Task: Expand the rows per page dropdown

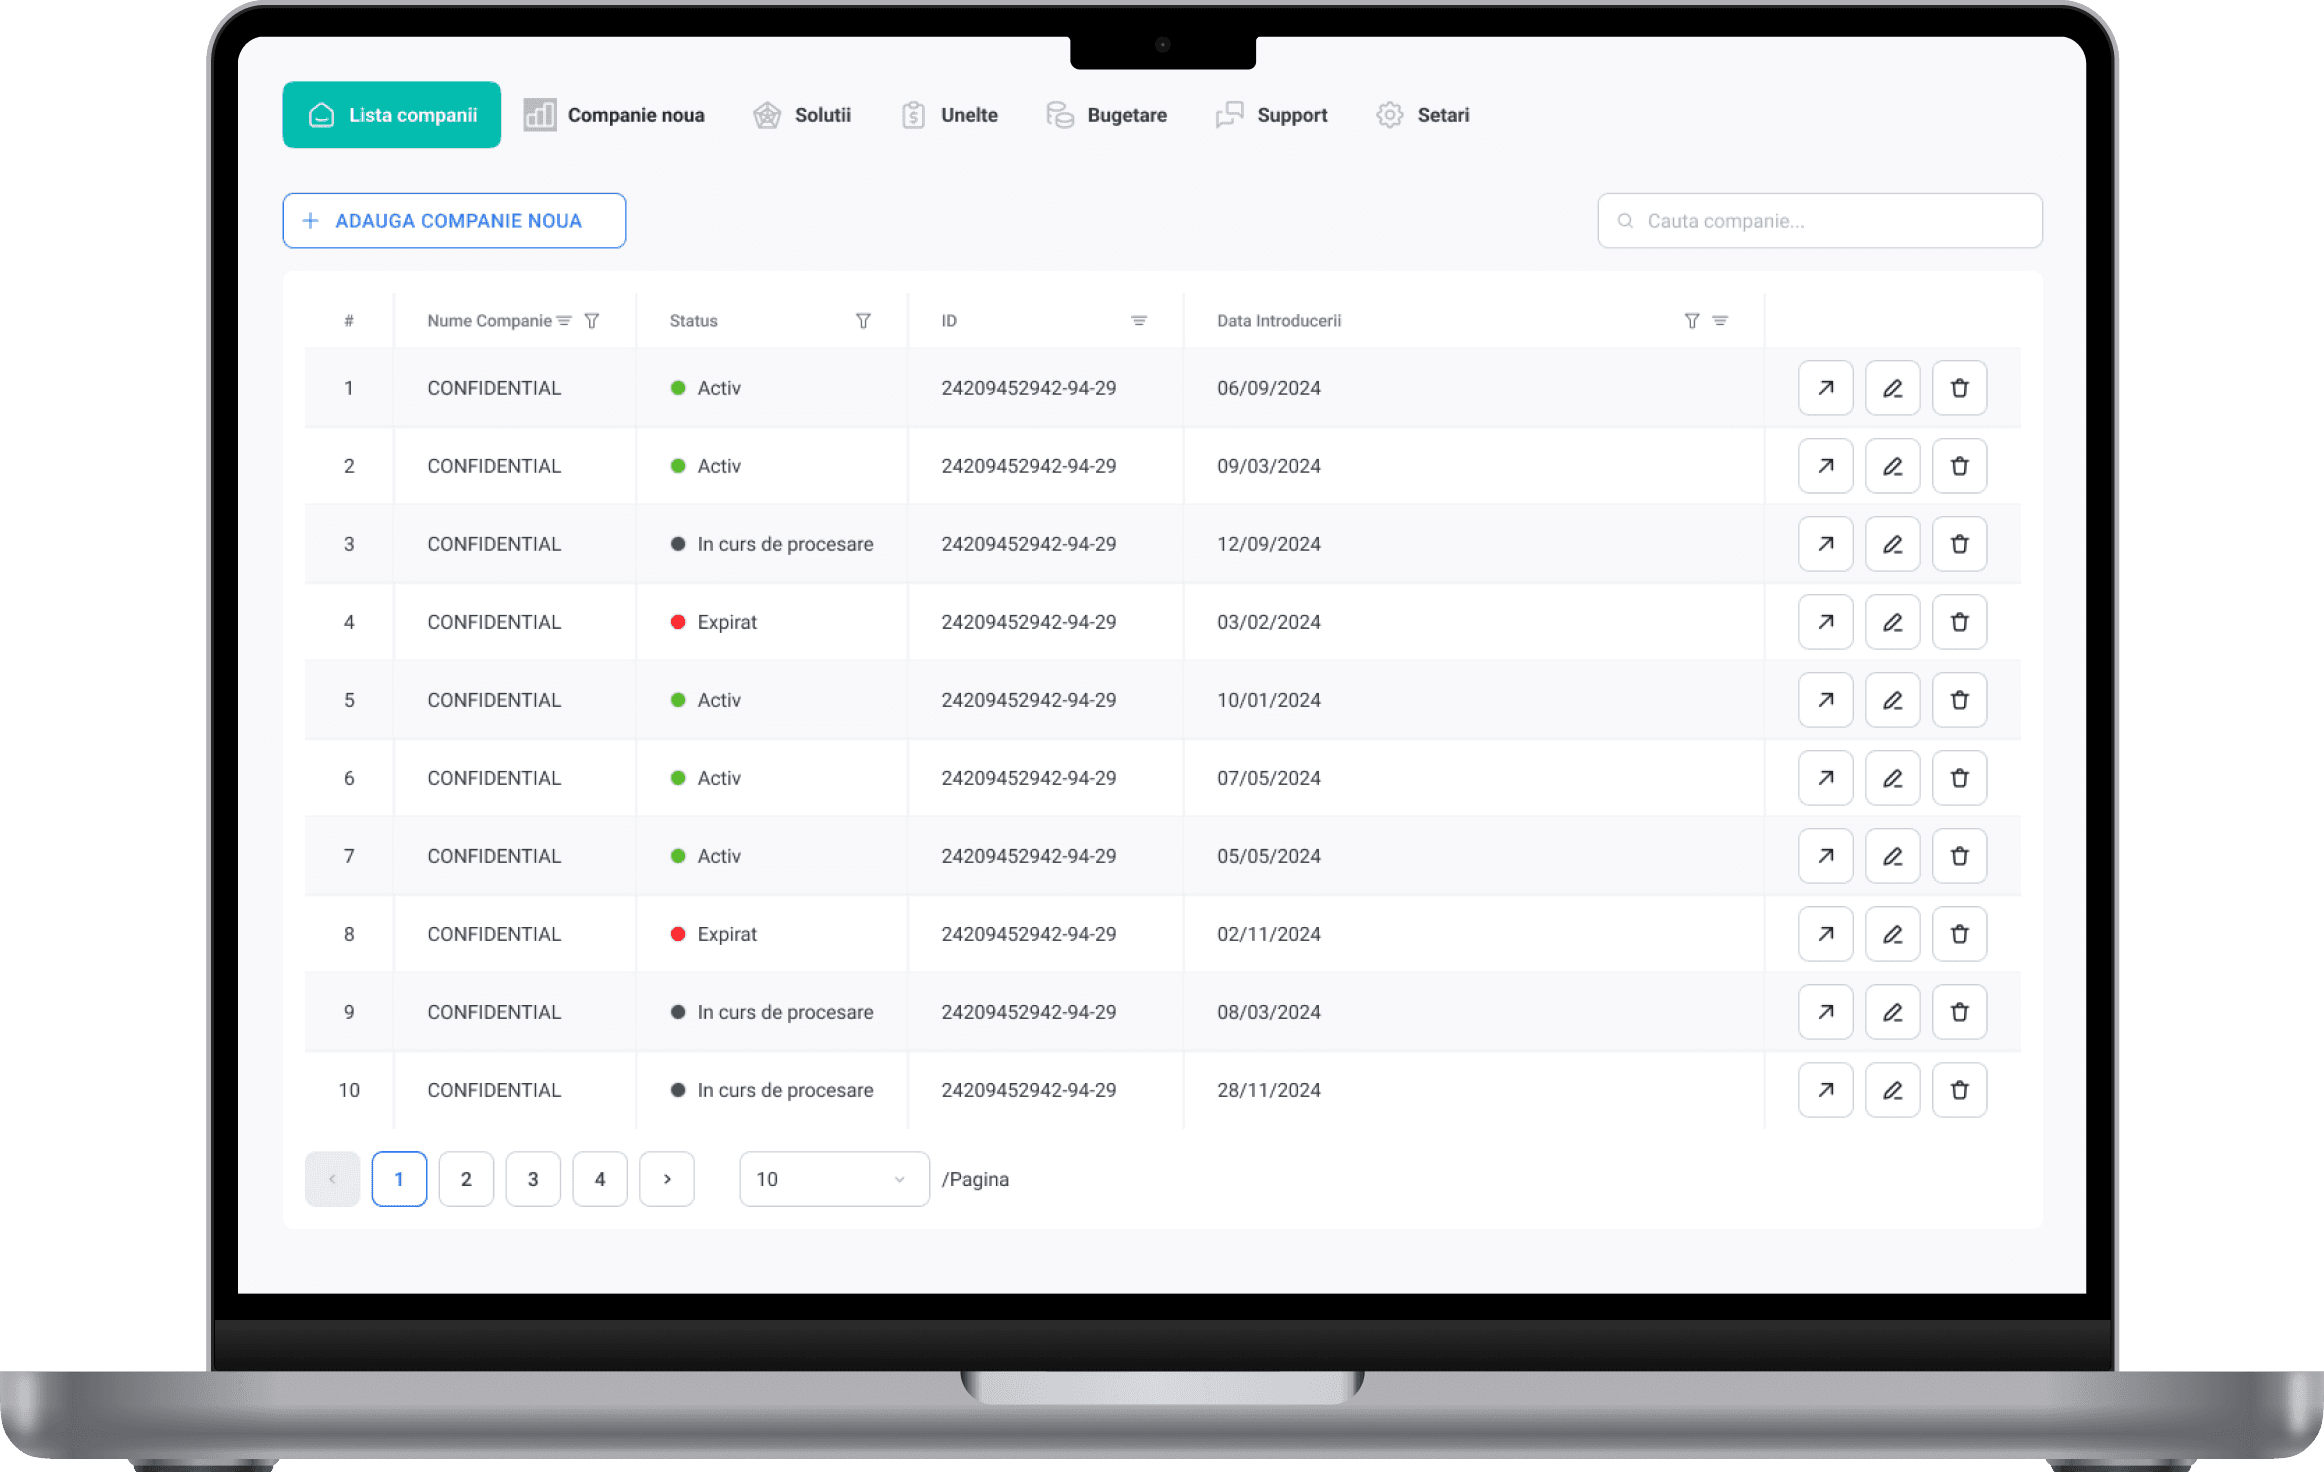Action: 834,1179
